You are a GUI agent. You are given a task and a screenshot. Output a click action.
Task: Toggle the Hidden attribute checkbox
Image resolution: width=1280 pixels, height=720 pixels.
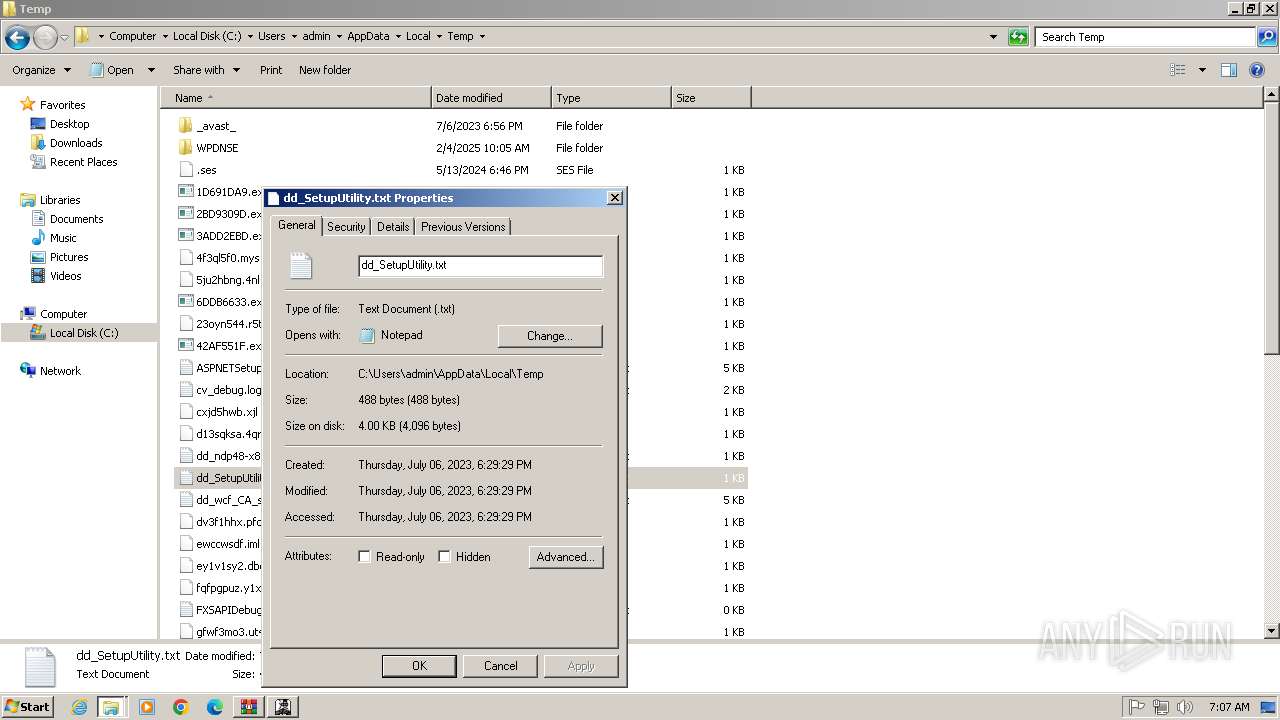[445, 557]
